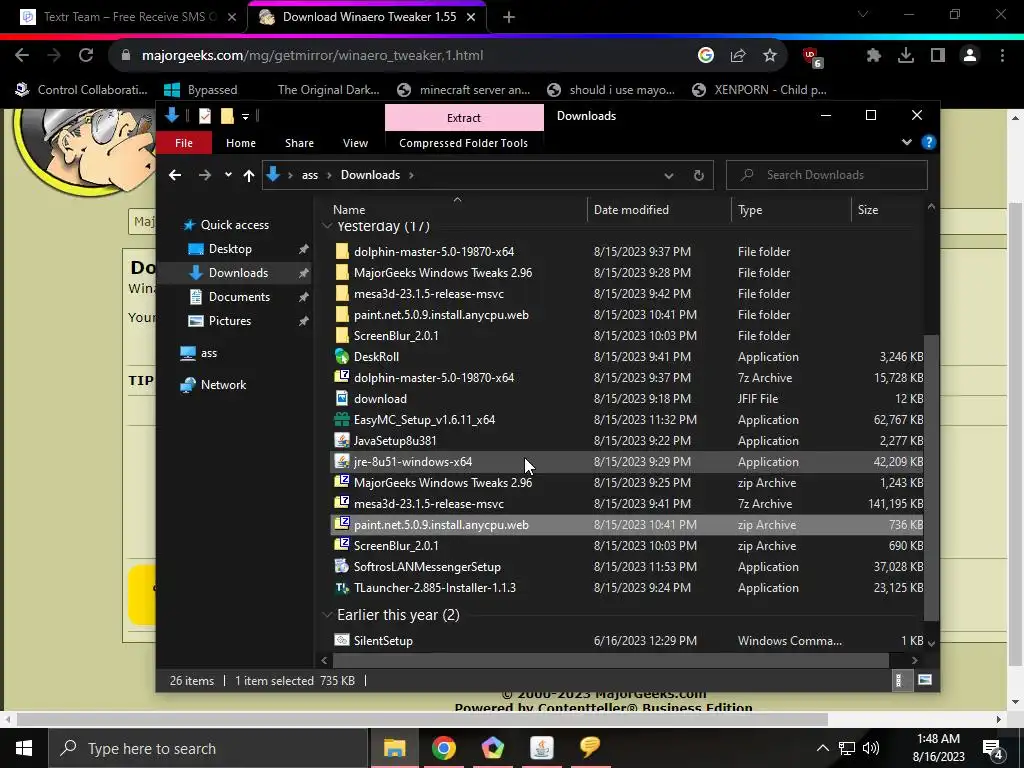Viewport: 1024px width, 768px height.
Task: Open Chrome downloads tray icon
Action: point(905,56)
